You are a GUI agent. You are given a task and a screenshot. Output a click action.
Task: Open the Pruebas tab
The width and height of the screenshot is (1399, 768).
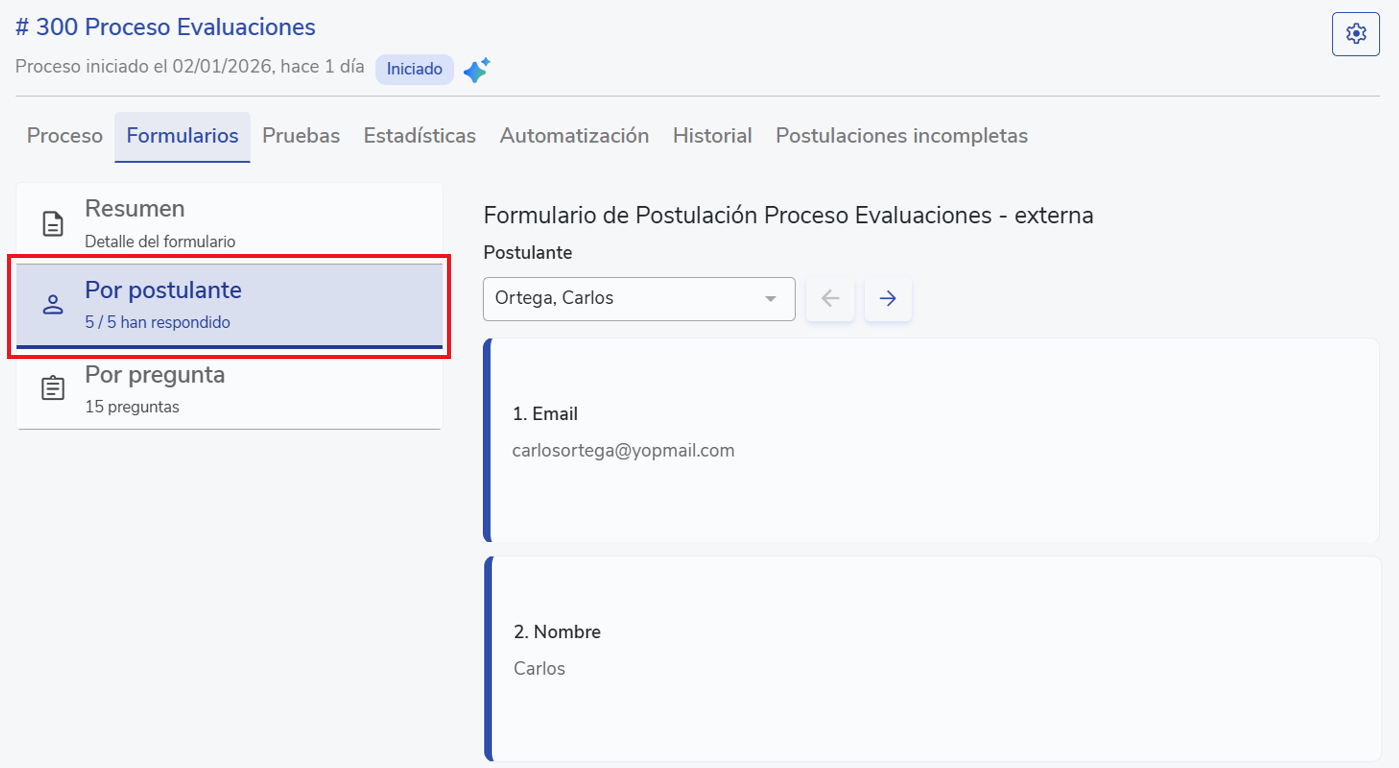coord(301,136)
